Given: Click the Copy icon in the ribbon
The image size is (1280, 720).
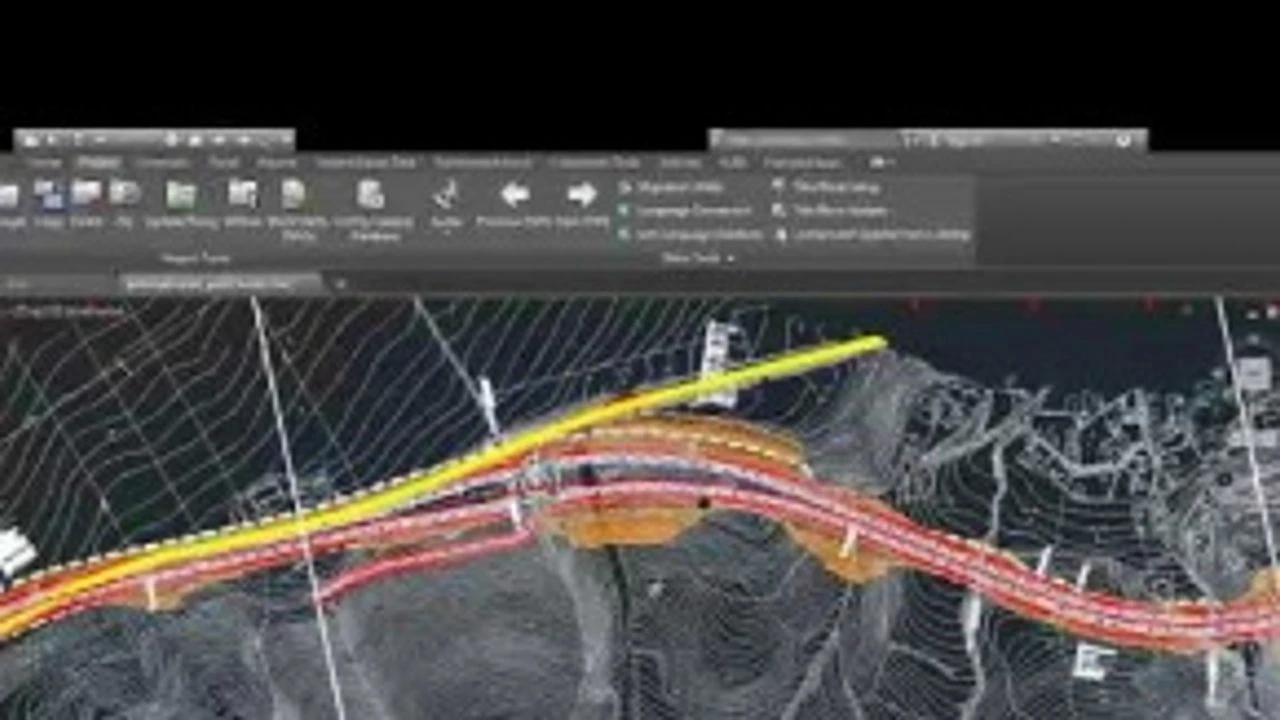Looking at the screenshot, I should pos(49,193).
